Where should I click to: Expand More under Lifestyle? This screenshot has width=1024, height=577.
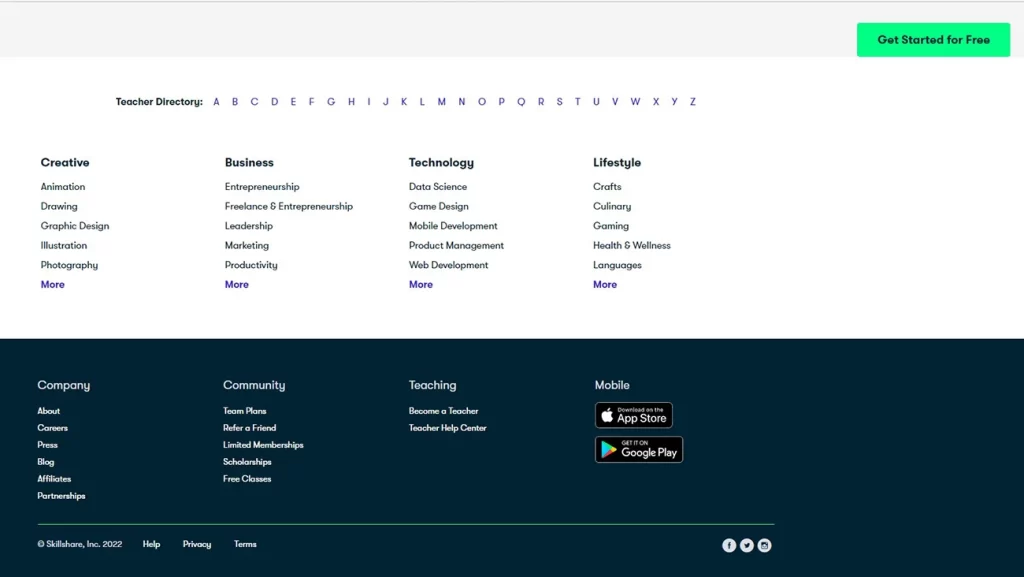(605, 285)
